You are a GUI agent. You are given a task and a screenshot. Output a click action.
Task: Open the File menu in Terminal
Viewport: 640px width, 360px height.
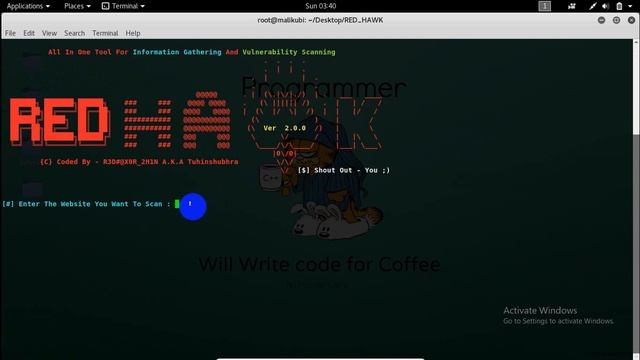10,33
